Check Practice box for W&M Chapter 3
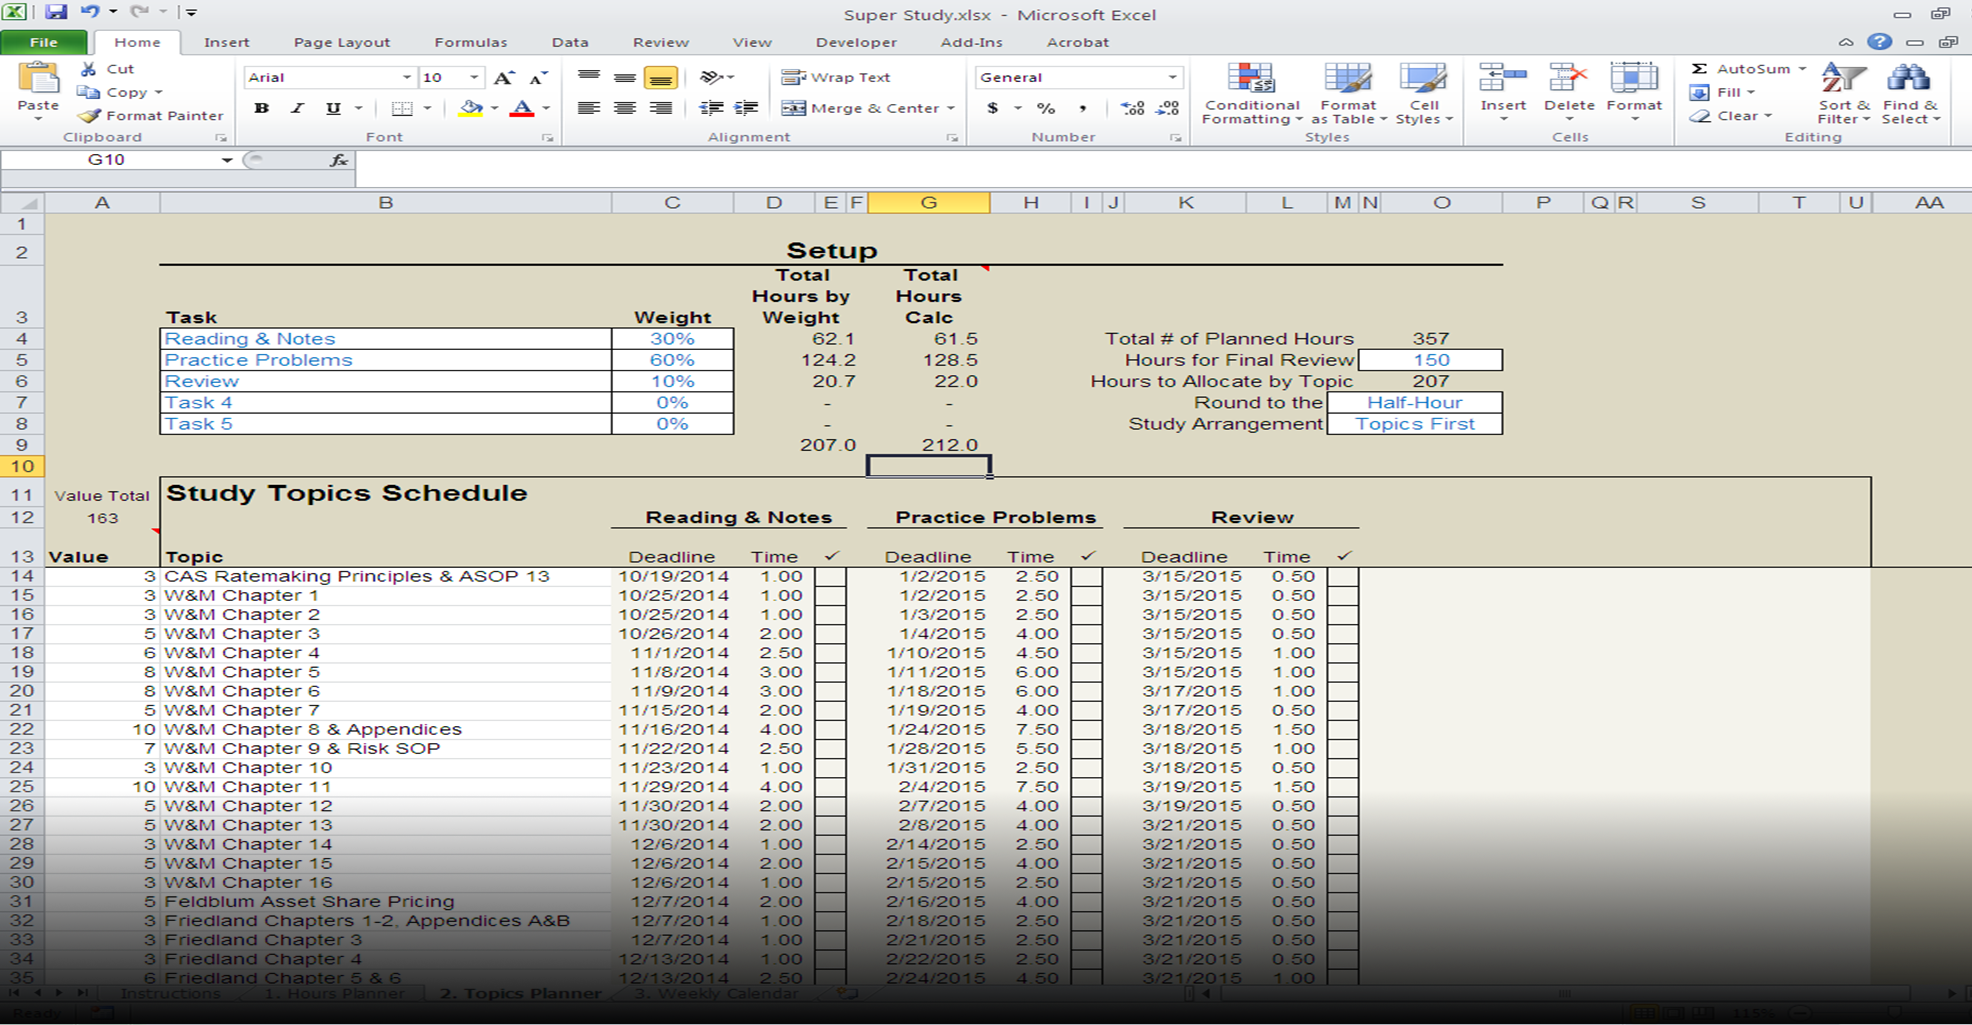The image size is (1972, 1025). click(1087, 634)
